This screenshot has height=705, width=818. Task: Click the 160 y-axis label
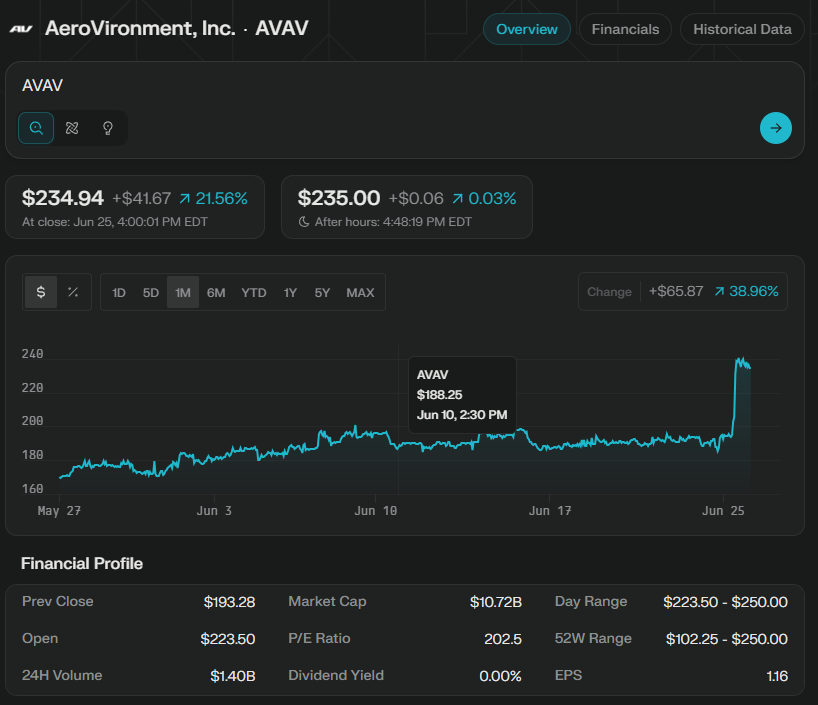tap(32, 488)
